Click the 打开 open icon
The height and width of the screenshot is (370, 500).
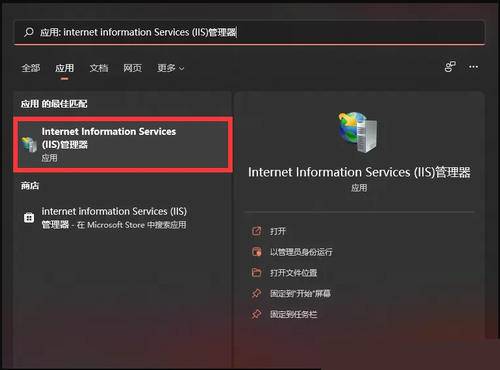point(256,231)
